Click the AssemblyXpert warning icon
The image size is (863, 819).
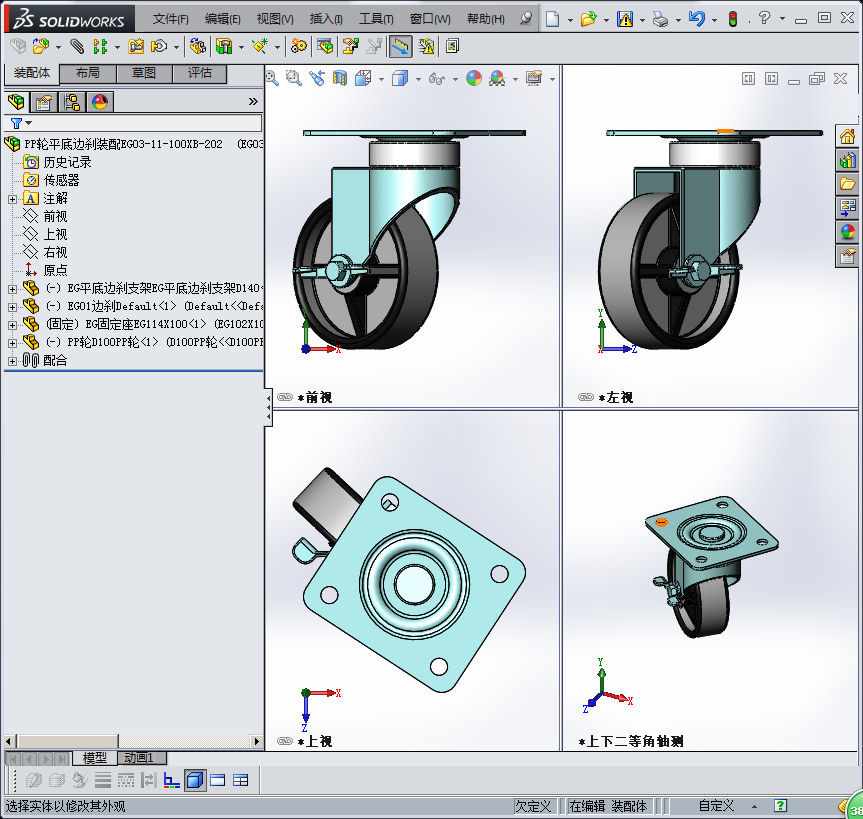426,46
